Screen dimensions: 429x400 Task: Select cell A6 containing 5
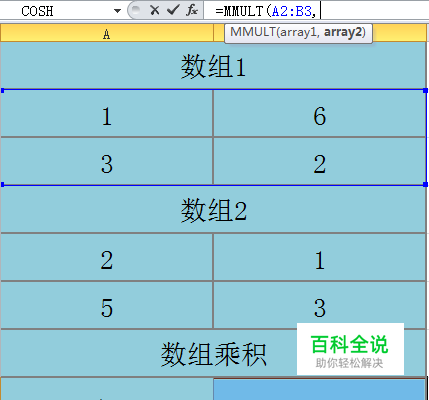pos(106,305)
